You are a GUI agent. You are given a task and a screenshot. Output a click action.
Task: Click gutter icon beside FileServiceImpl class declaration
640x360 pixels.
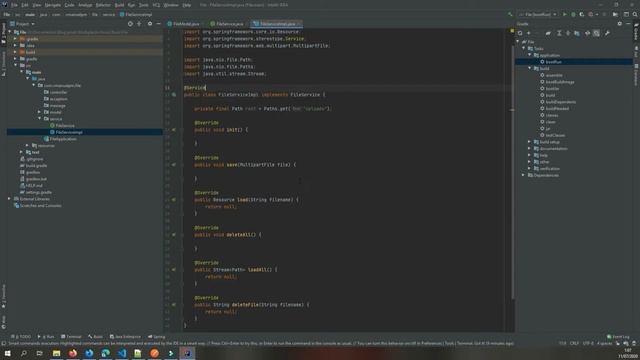tap(174, 95)
